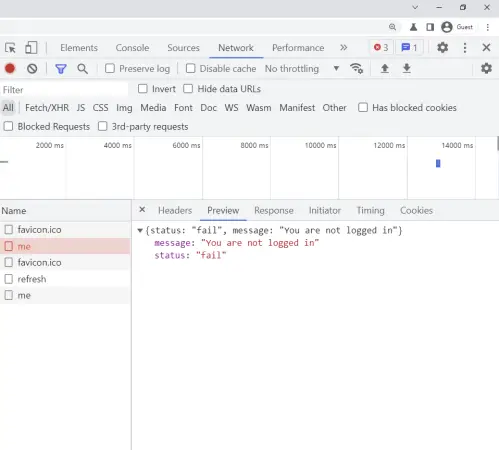The height and width of the screenshot is (450, 499).
Task: Clear the network log
Action: pyautogui.click(x=32, y=69)
